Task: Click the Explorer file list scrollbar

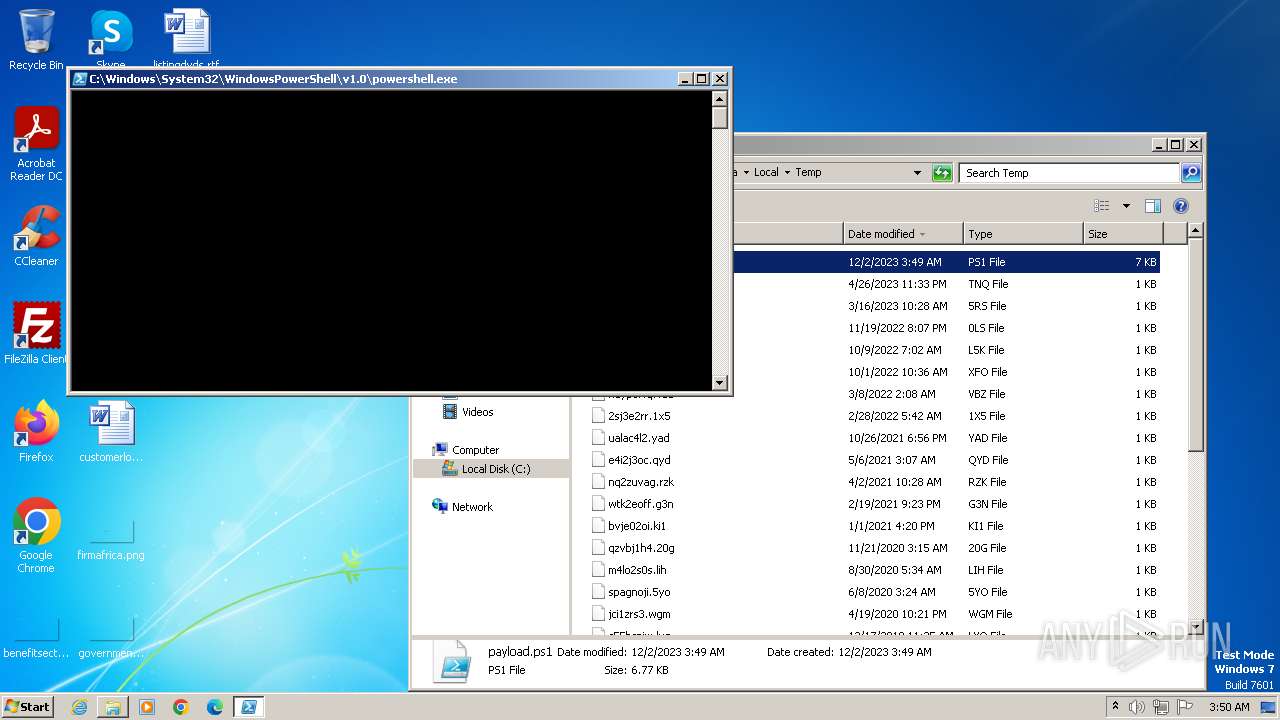Action: click(x=1196, y=346)
